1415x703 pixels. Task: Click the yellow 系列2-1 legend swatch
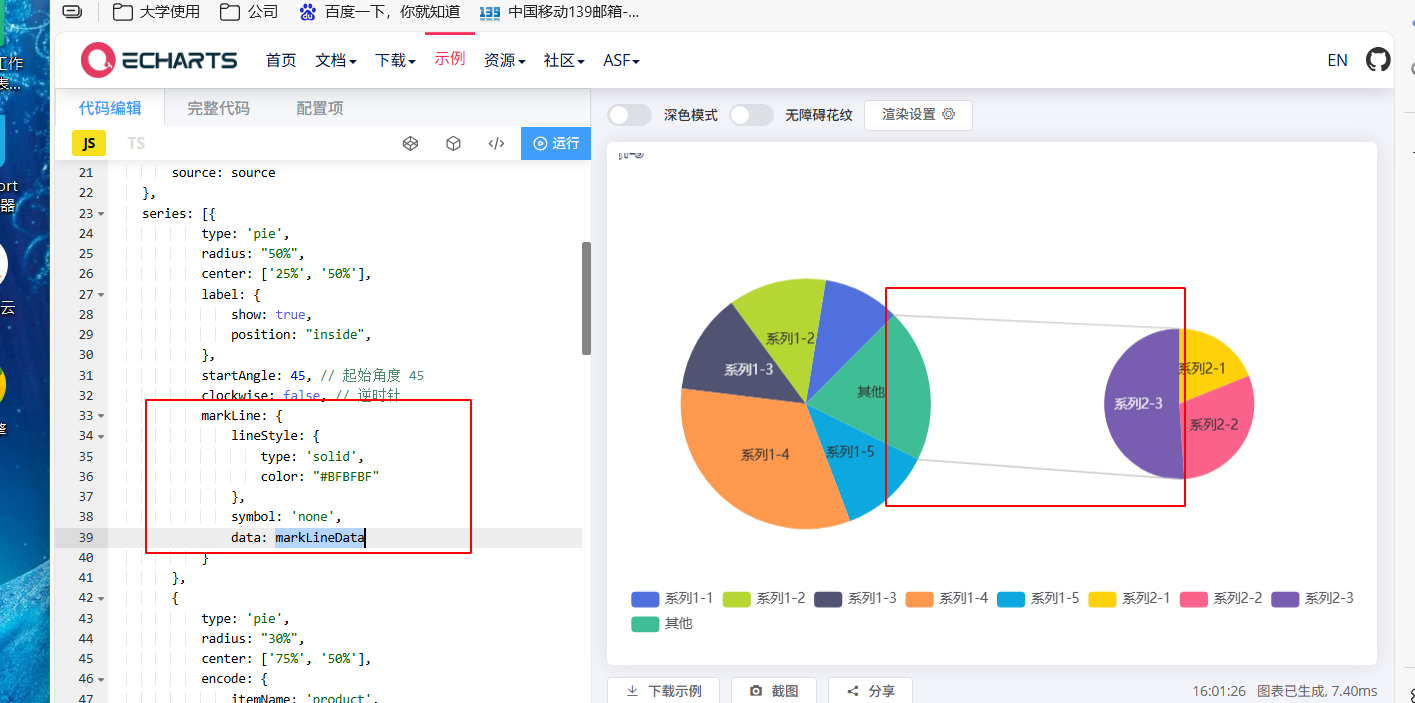(x=1102, y=598)
